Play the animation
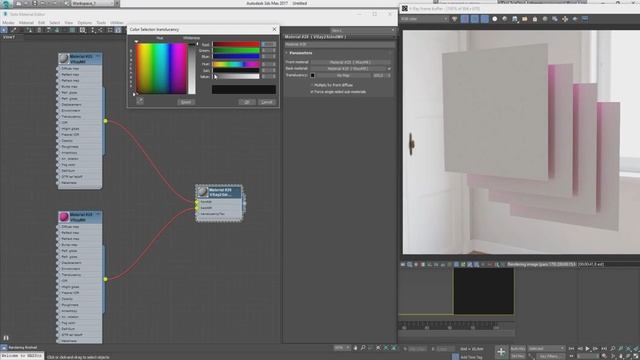The height and width of the screenshot is (360, 640). pos(588,349)
